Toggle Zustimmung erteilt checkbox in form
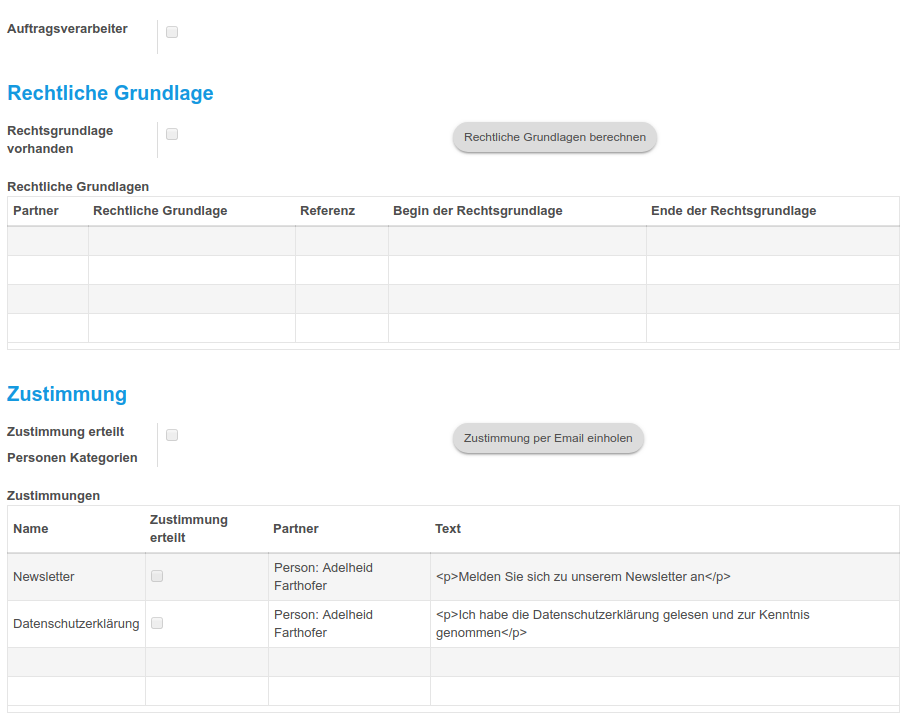906x719 pixels. [x=172, y=435]
